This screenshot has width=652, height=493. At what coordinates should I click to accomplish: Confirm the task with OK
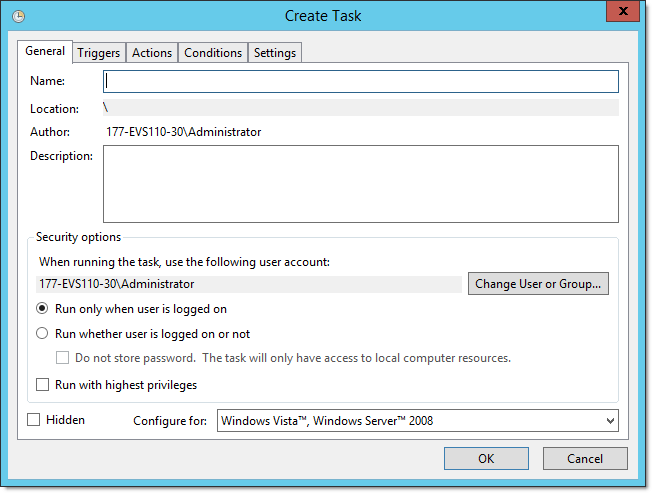486,459
